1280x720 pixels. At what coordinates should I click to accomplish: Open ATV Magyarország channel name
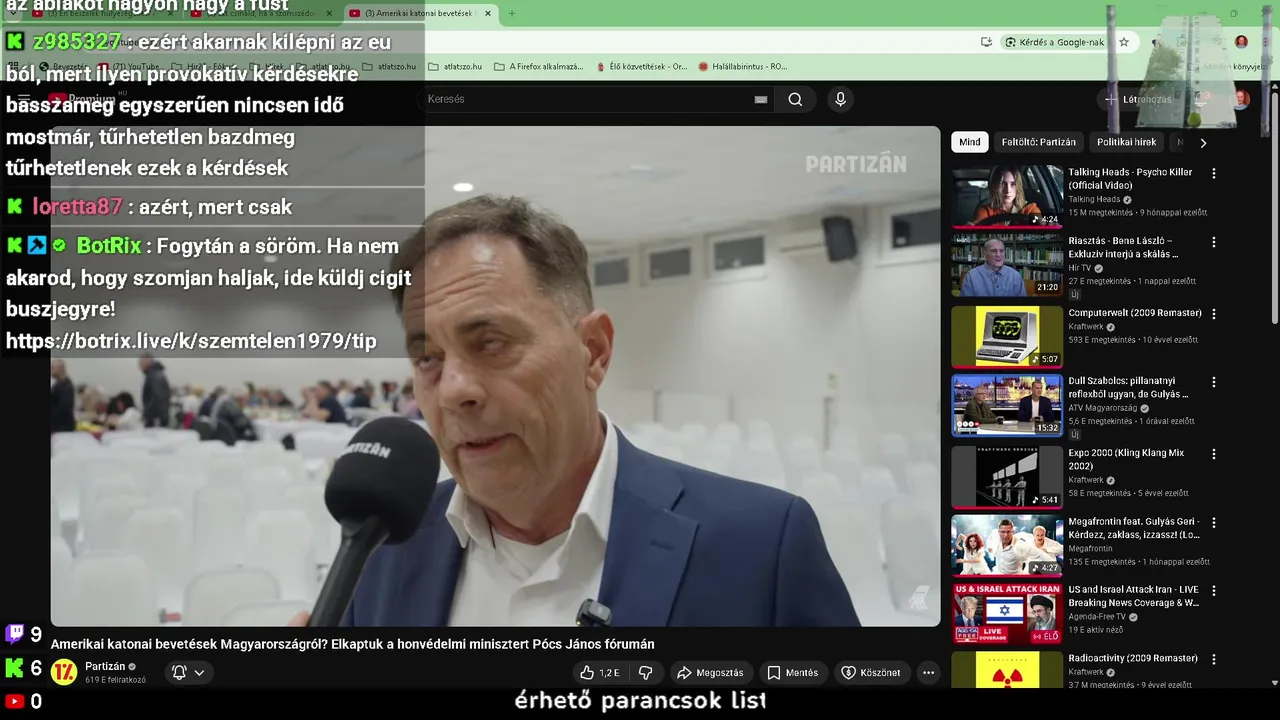click(x=1103, y=408)
